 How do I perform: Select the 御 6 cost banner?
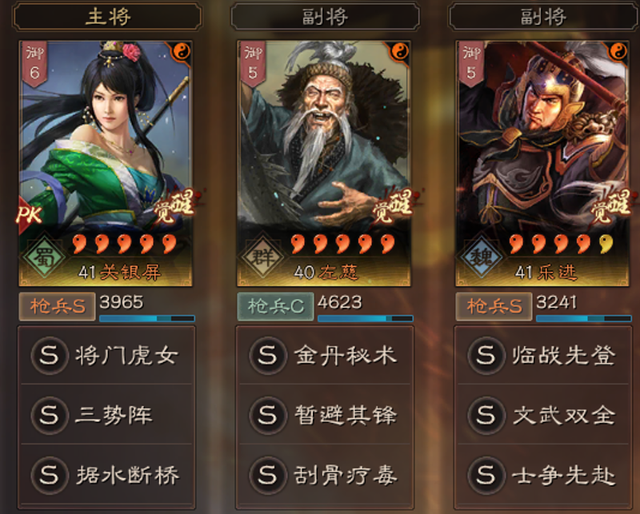[35, 63]
